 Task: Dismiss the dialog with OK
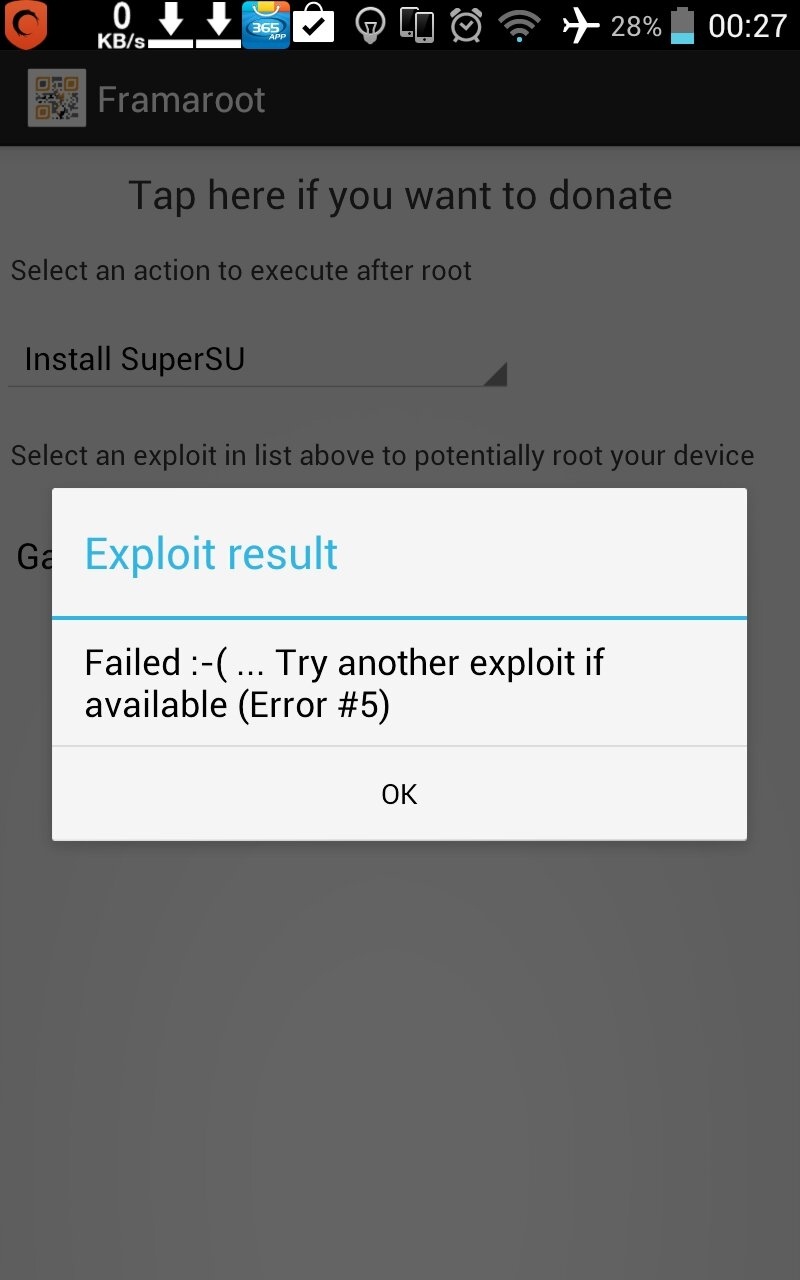(x=399, y=794)
